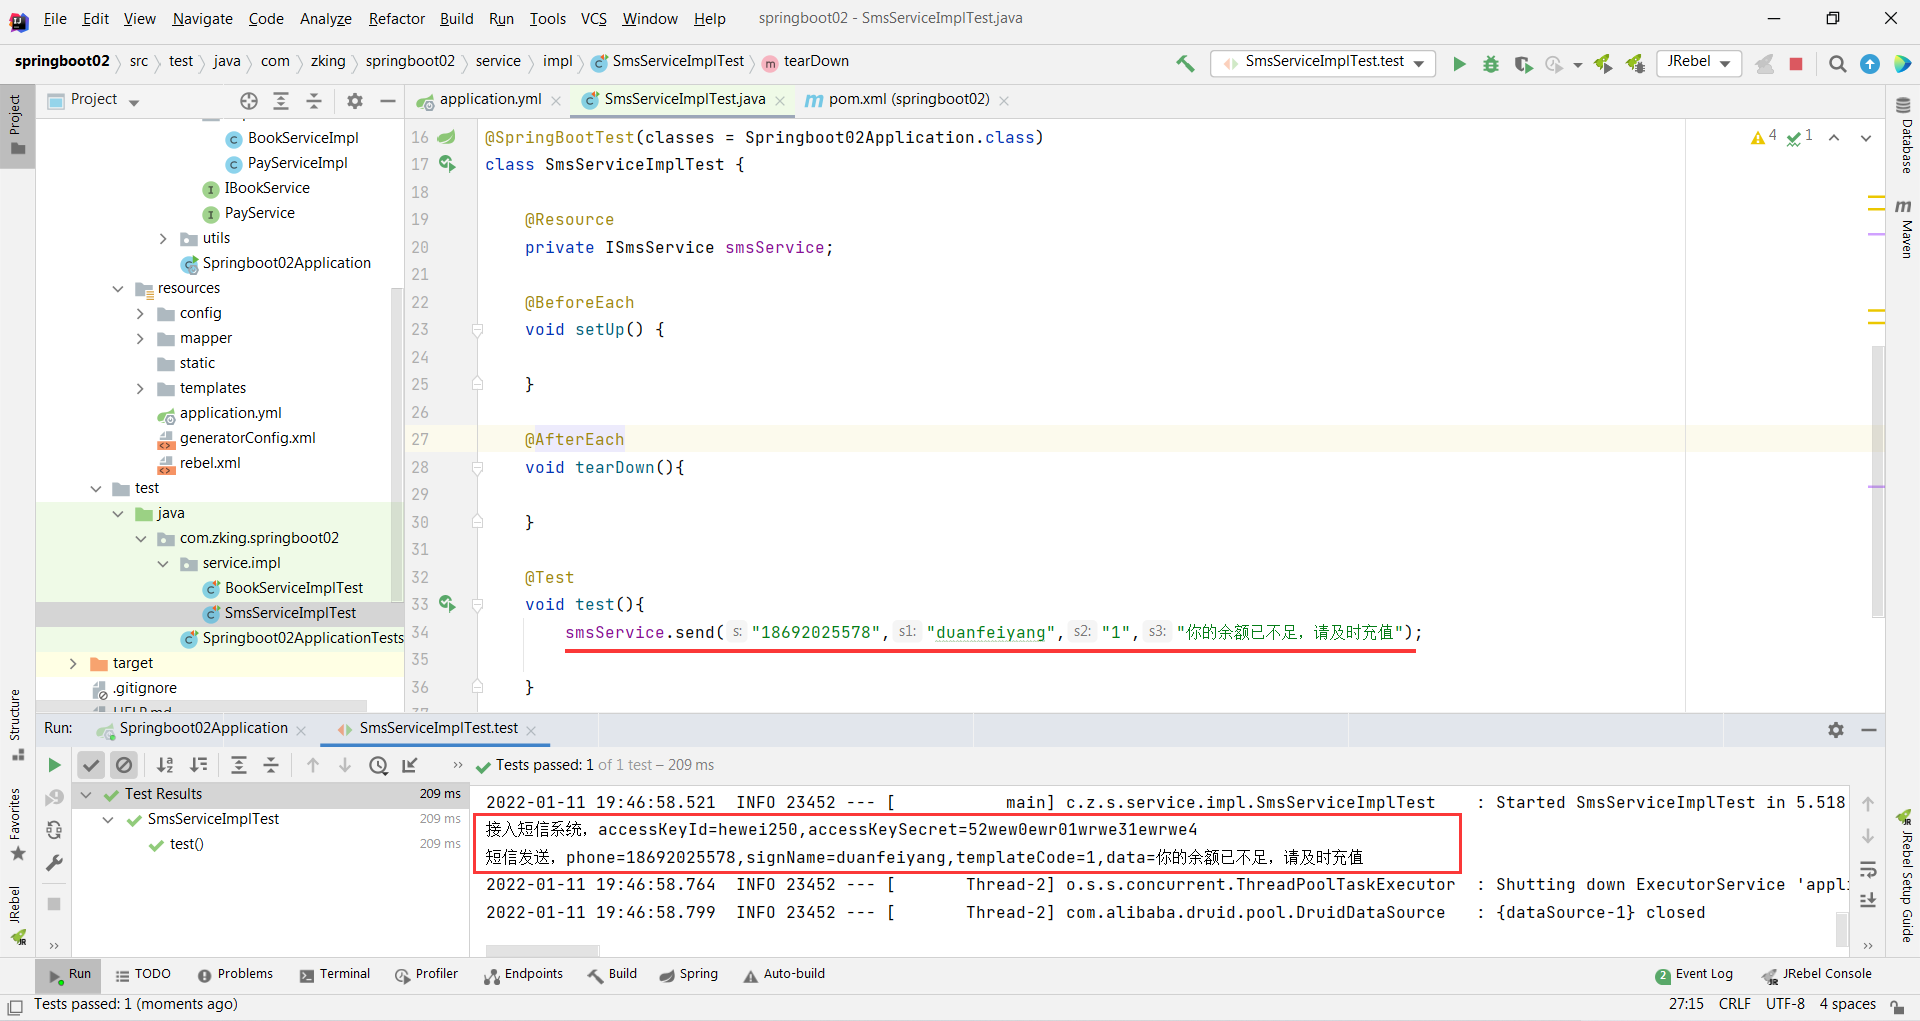Toggle the Show Ignored tests filter
The image size is (1920, 1021).
[x=124, y=765]
